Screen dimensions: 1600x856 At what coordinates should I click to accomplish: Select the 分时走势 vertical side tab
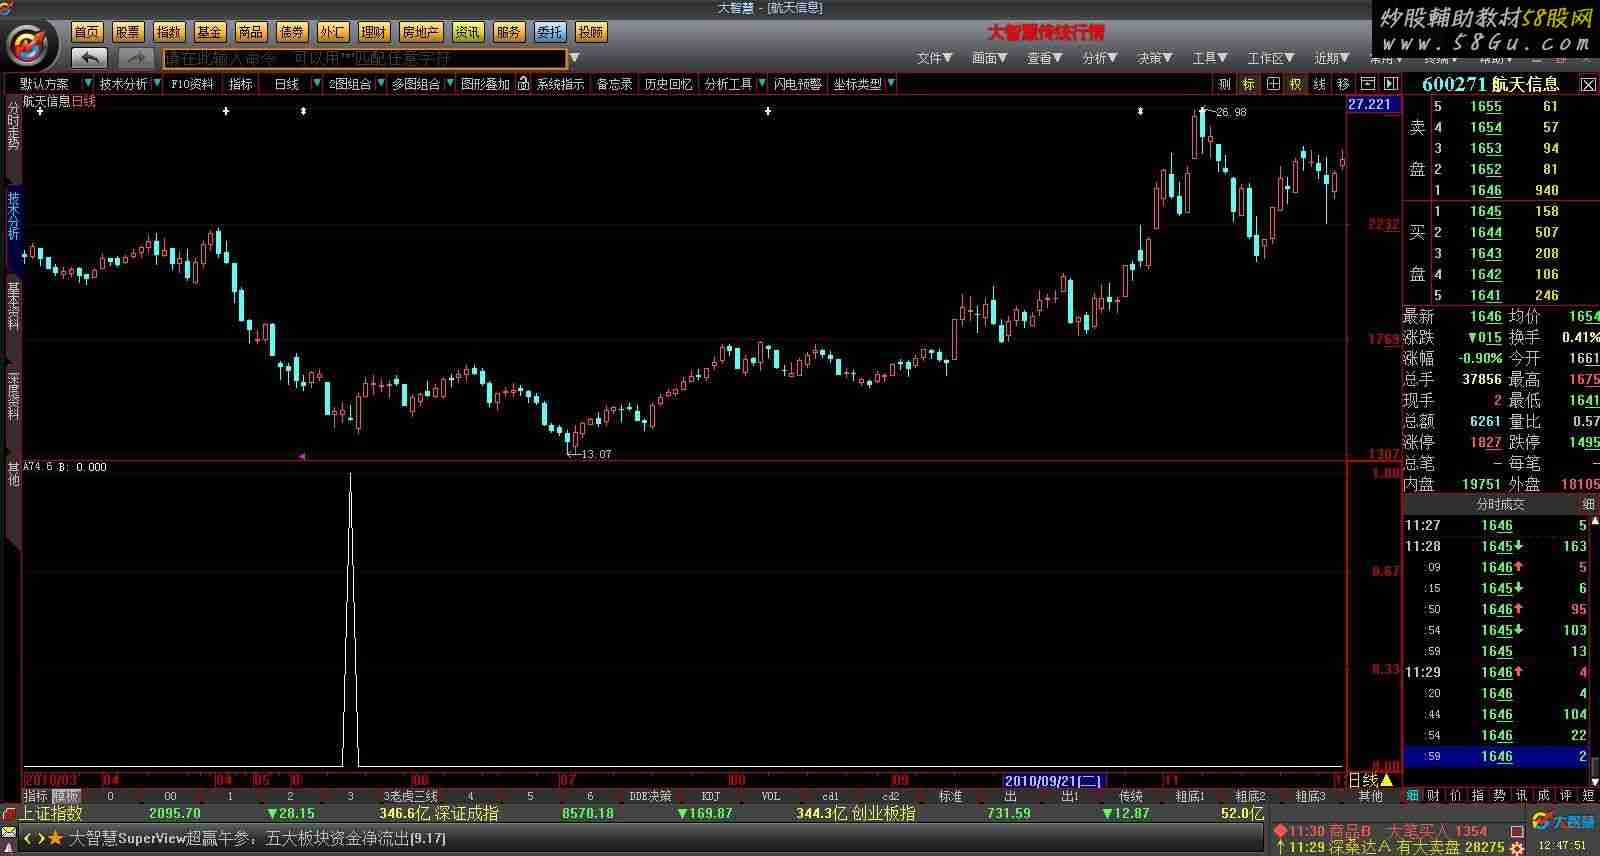point(13,126)
